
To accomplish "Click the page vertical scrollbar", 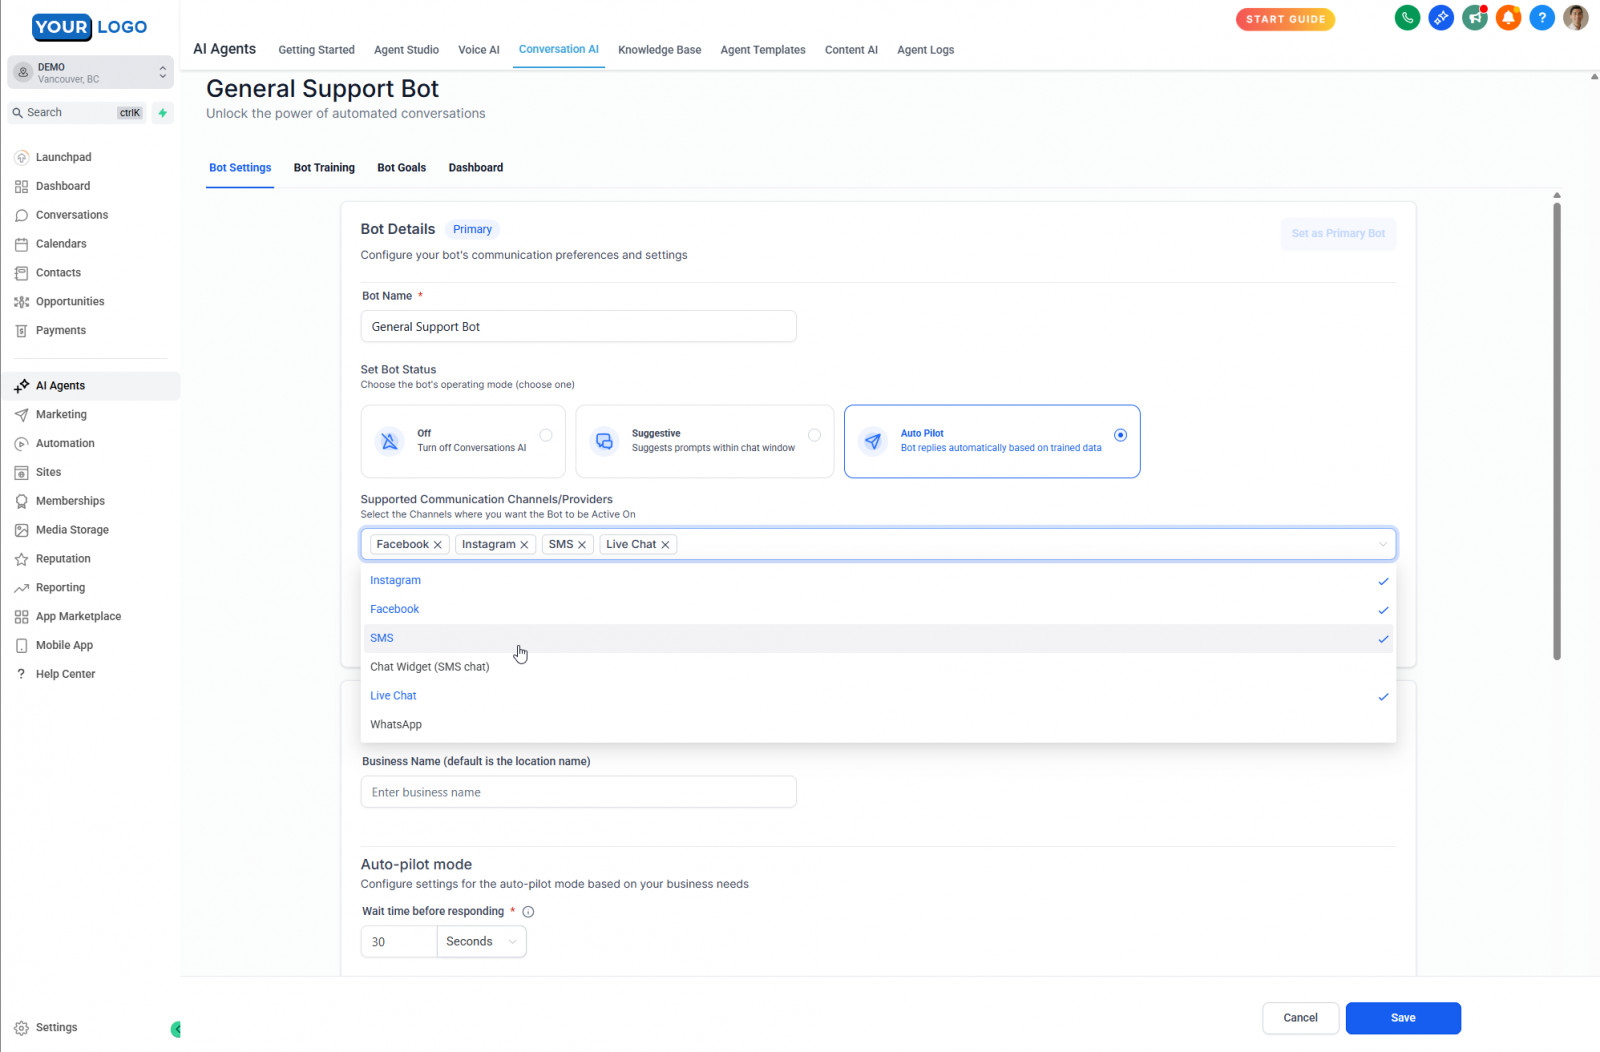I will click(x=1556, y=430).
